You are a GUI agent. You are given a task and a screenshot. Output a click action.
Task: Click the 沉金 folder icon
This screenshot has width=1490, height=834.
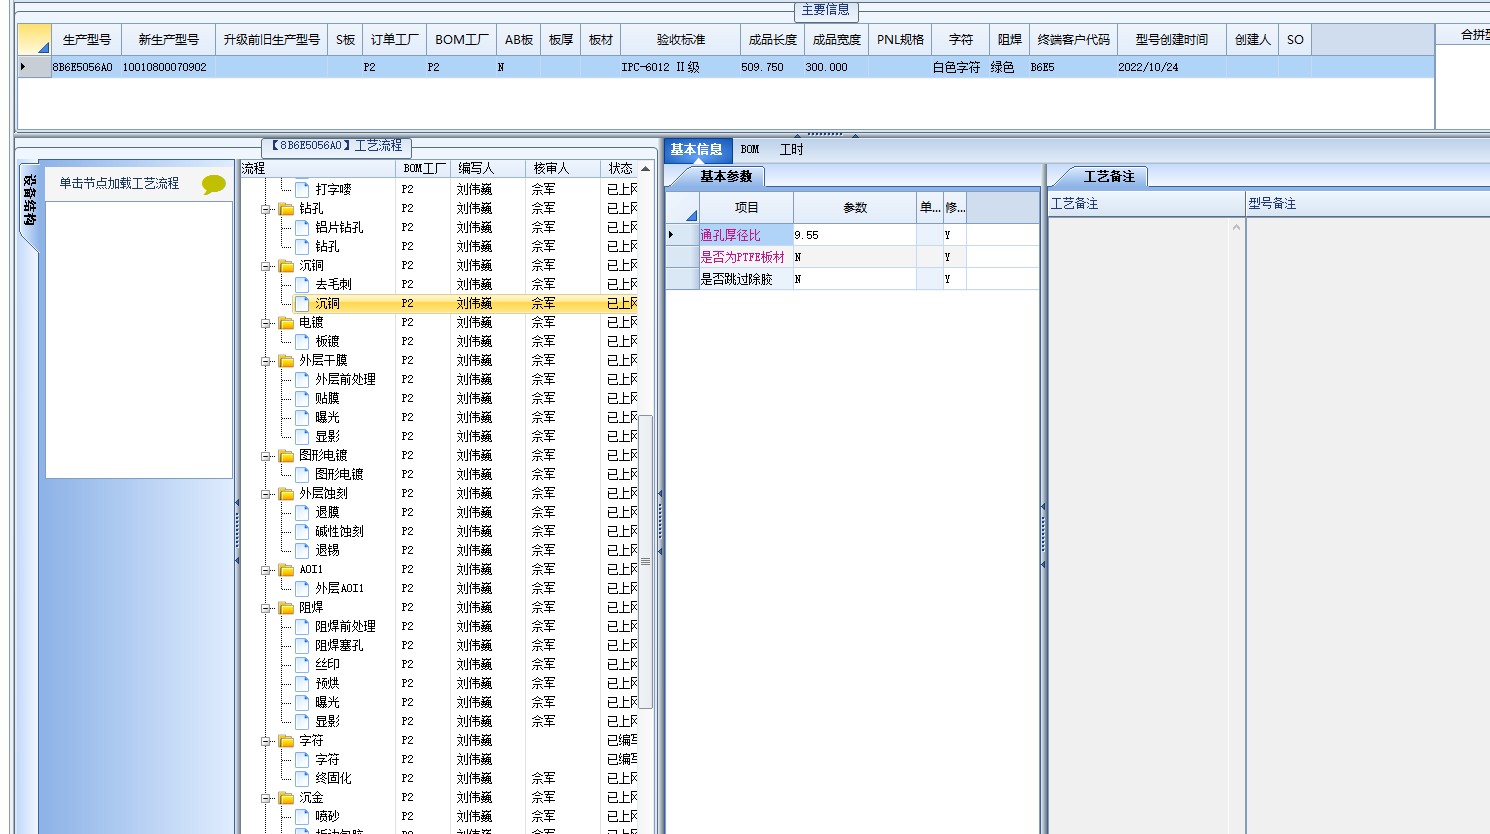286,798
